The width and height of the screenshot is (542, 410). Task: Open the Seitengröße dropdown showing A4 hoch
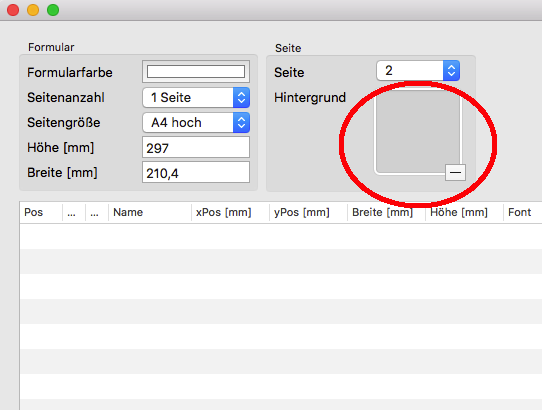[x=196, y=122]
